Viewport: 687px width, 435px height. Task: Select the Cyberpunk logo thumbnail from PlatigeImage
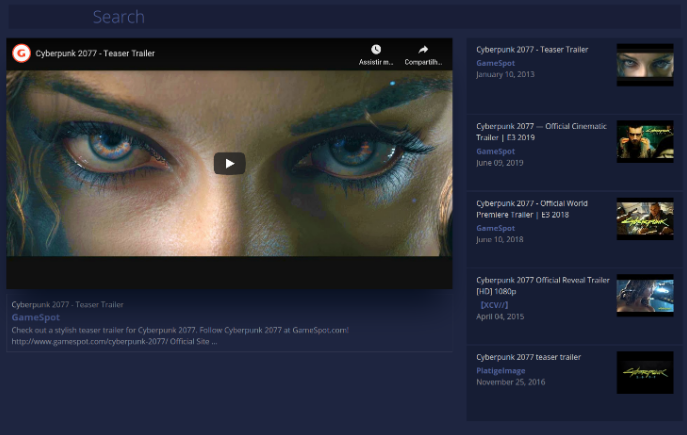(644, 372)
